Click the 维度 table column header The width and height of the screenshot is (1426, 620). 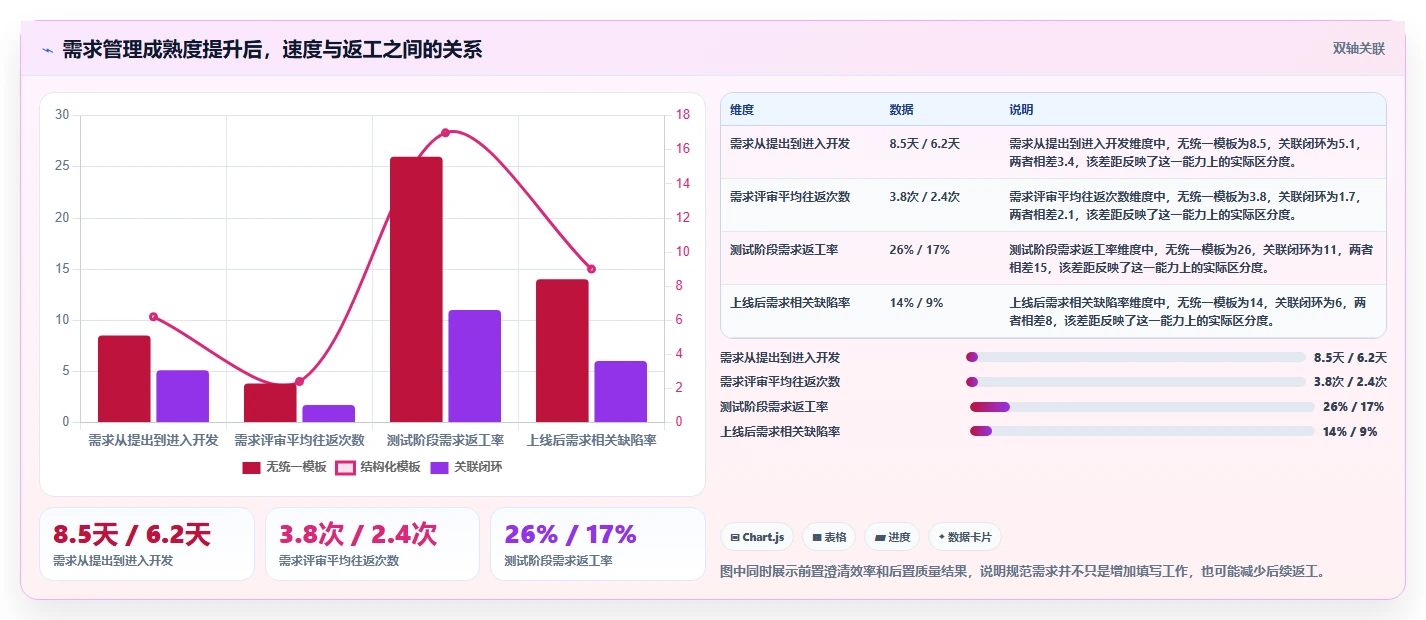point(742,109)
